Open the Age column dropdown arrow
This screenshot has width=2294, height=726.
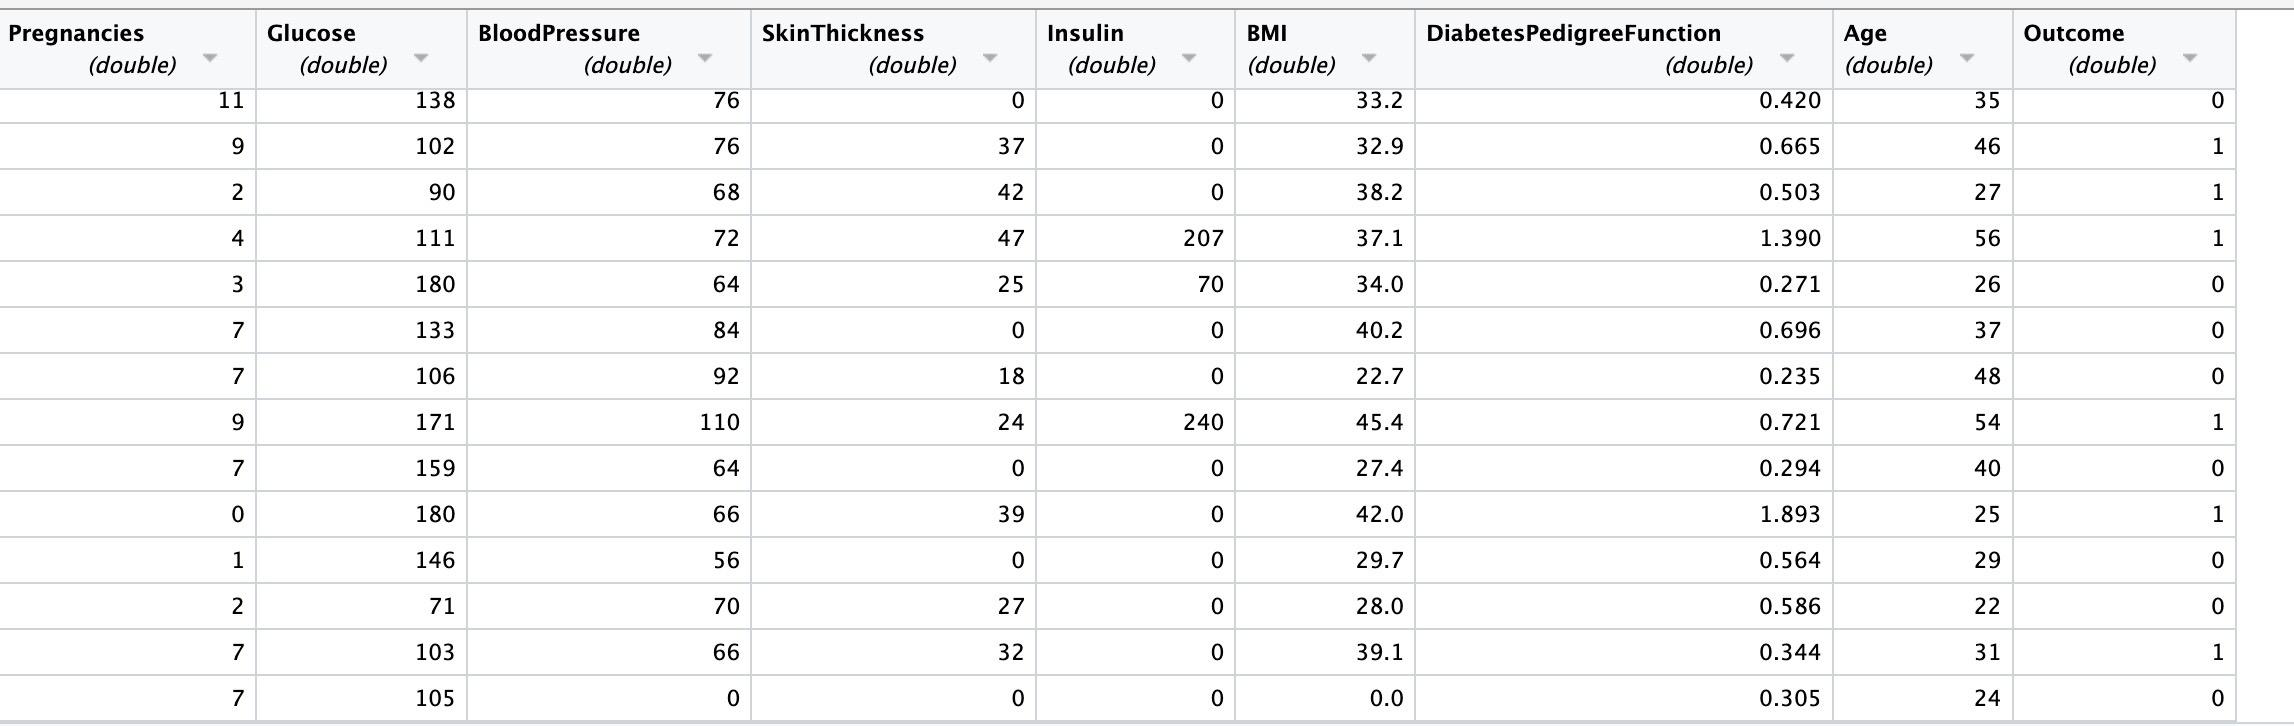tap(1967, 58)
